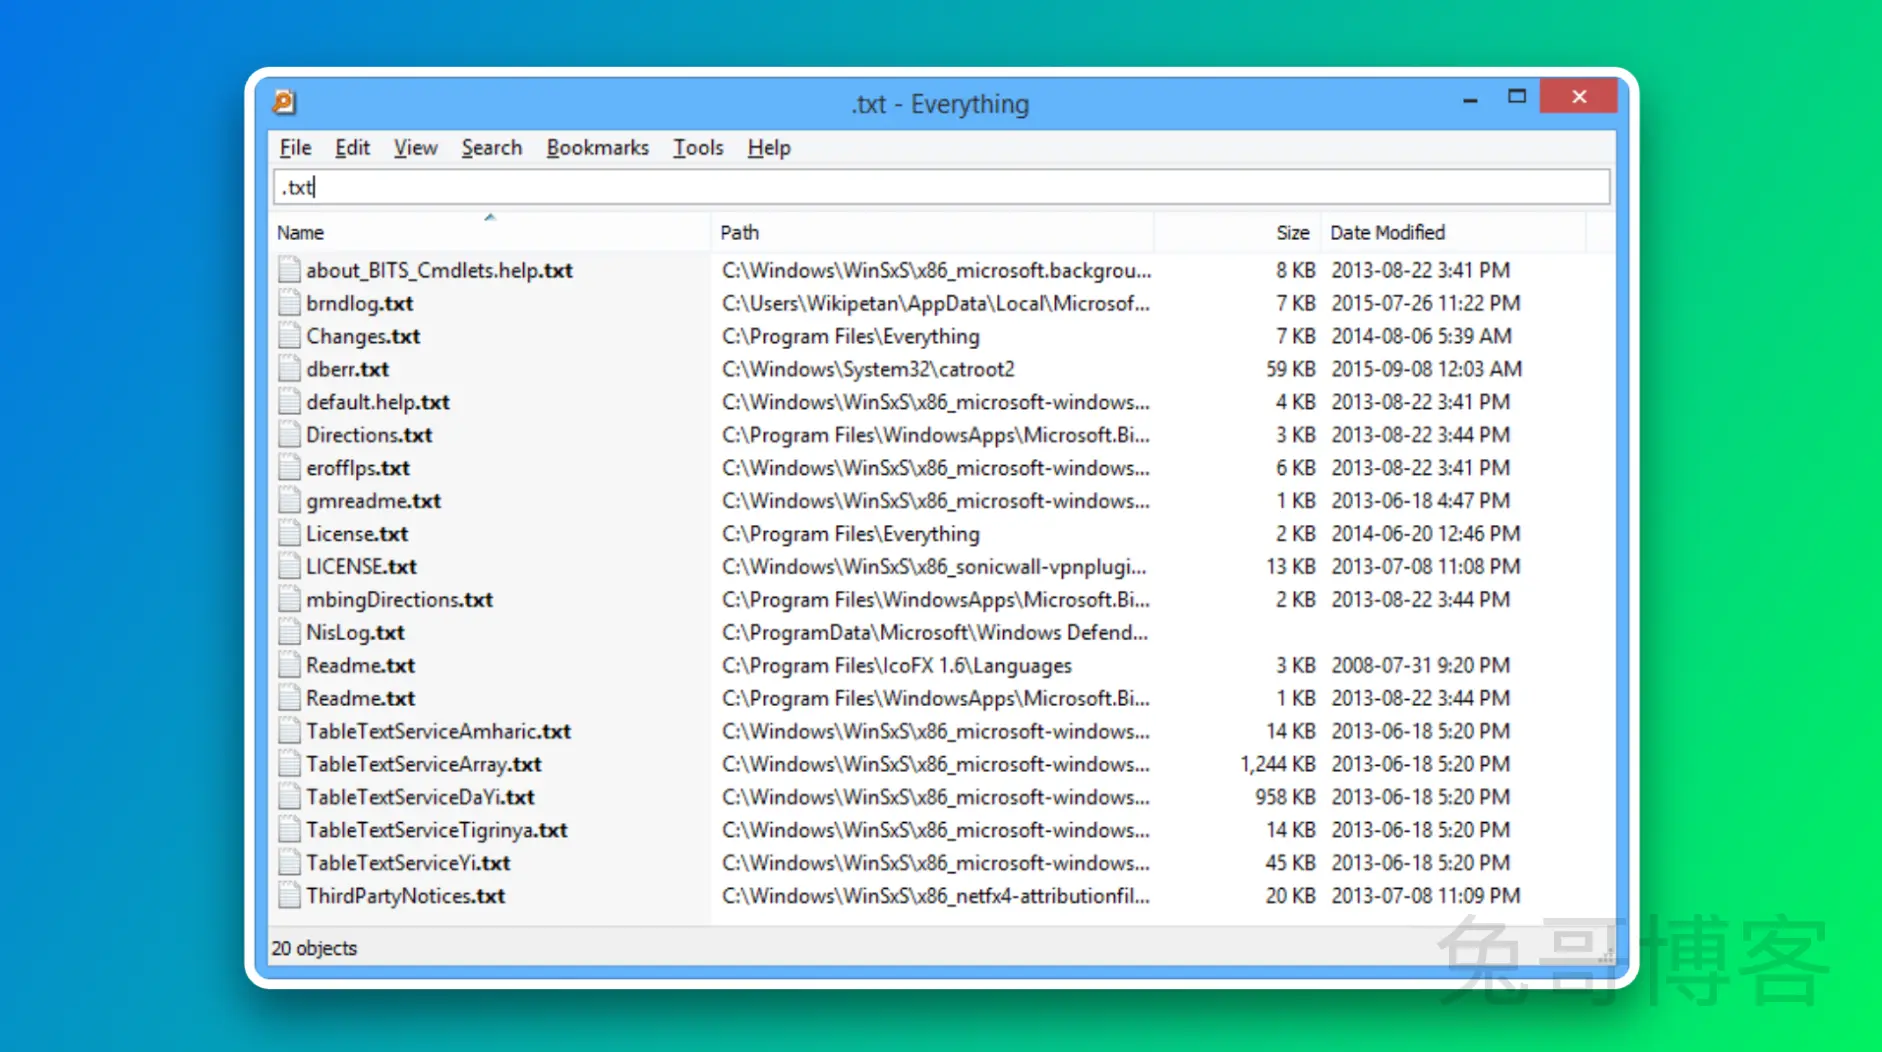
Task: Select the erofflps.txt file name
Action: tap(358, 468)
